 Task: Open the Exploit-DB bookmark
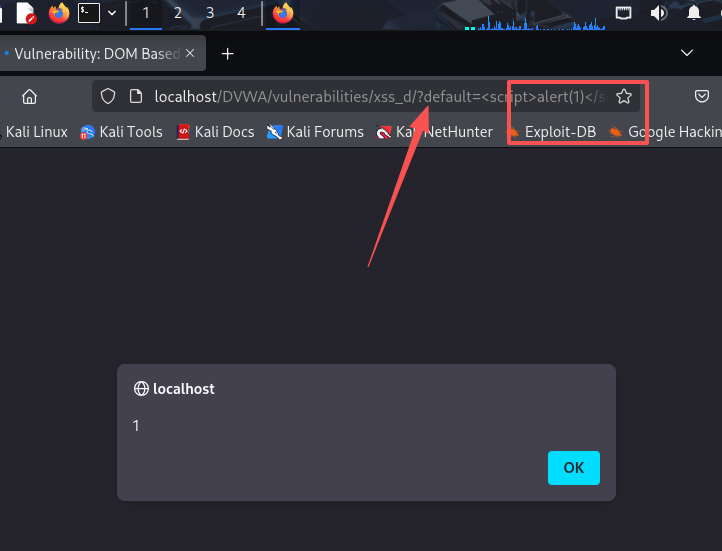click(x=554, y=132)
